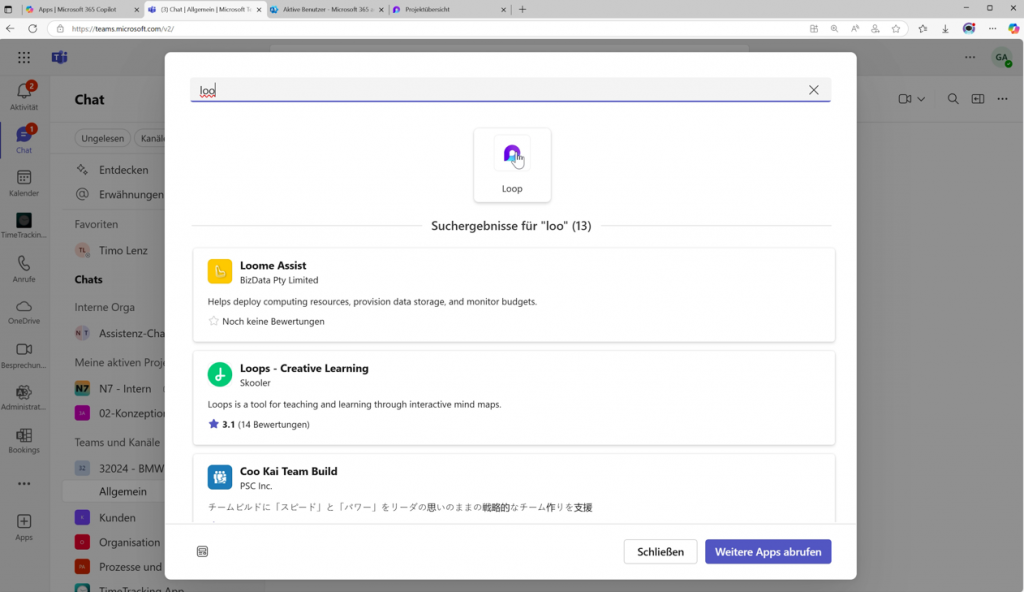
Task: Open manage apps icon in dialog footer
Action: pyautogui.click(x=202, y=551)
